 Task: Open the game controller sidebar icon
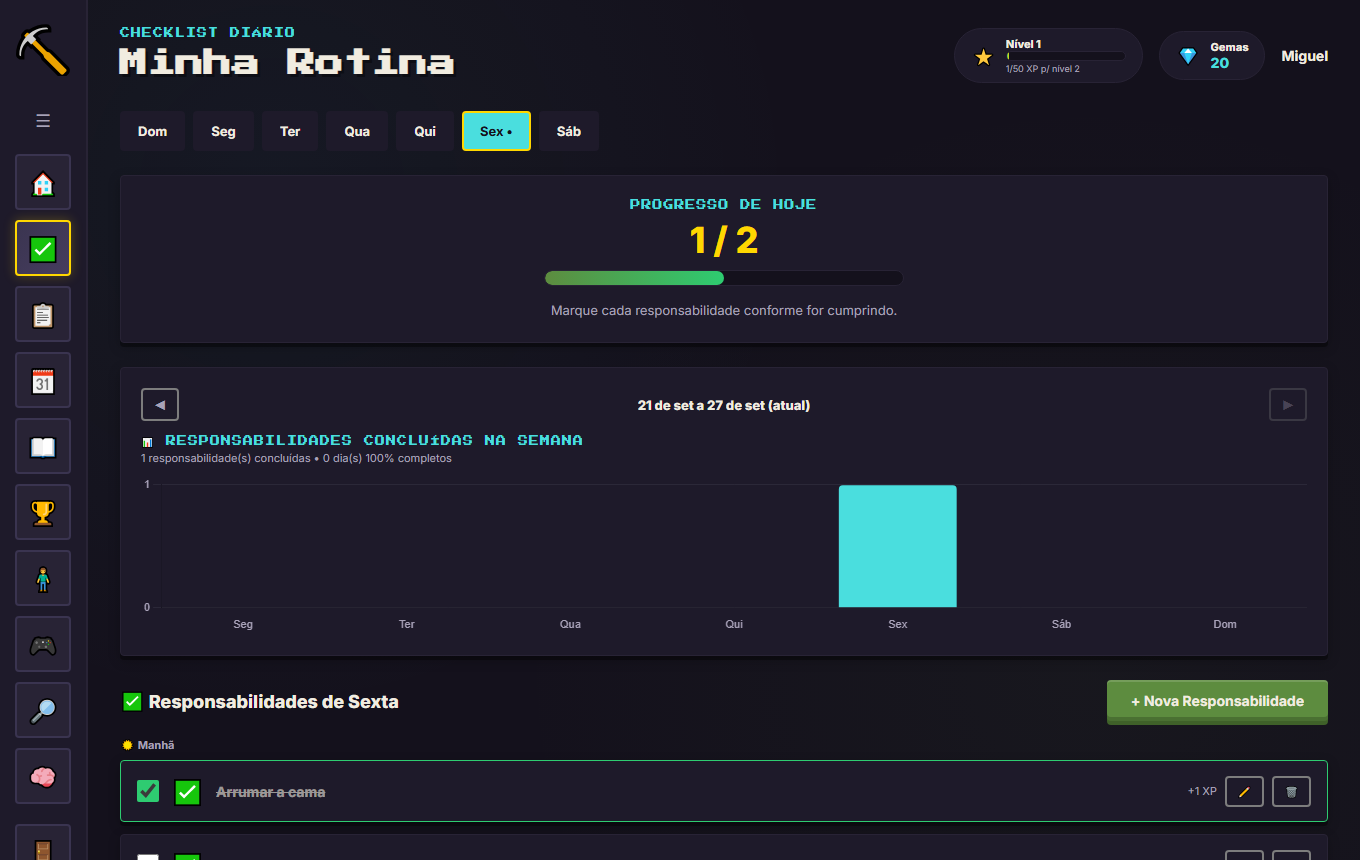[x=43, y=644]
